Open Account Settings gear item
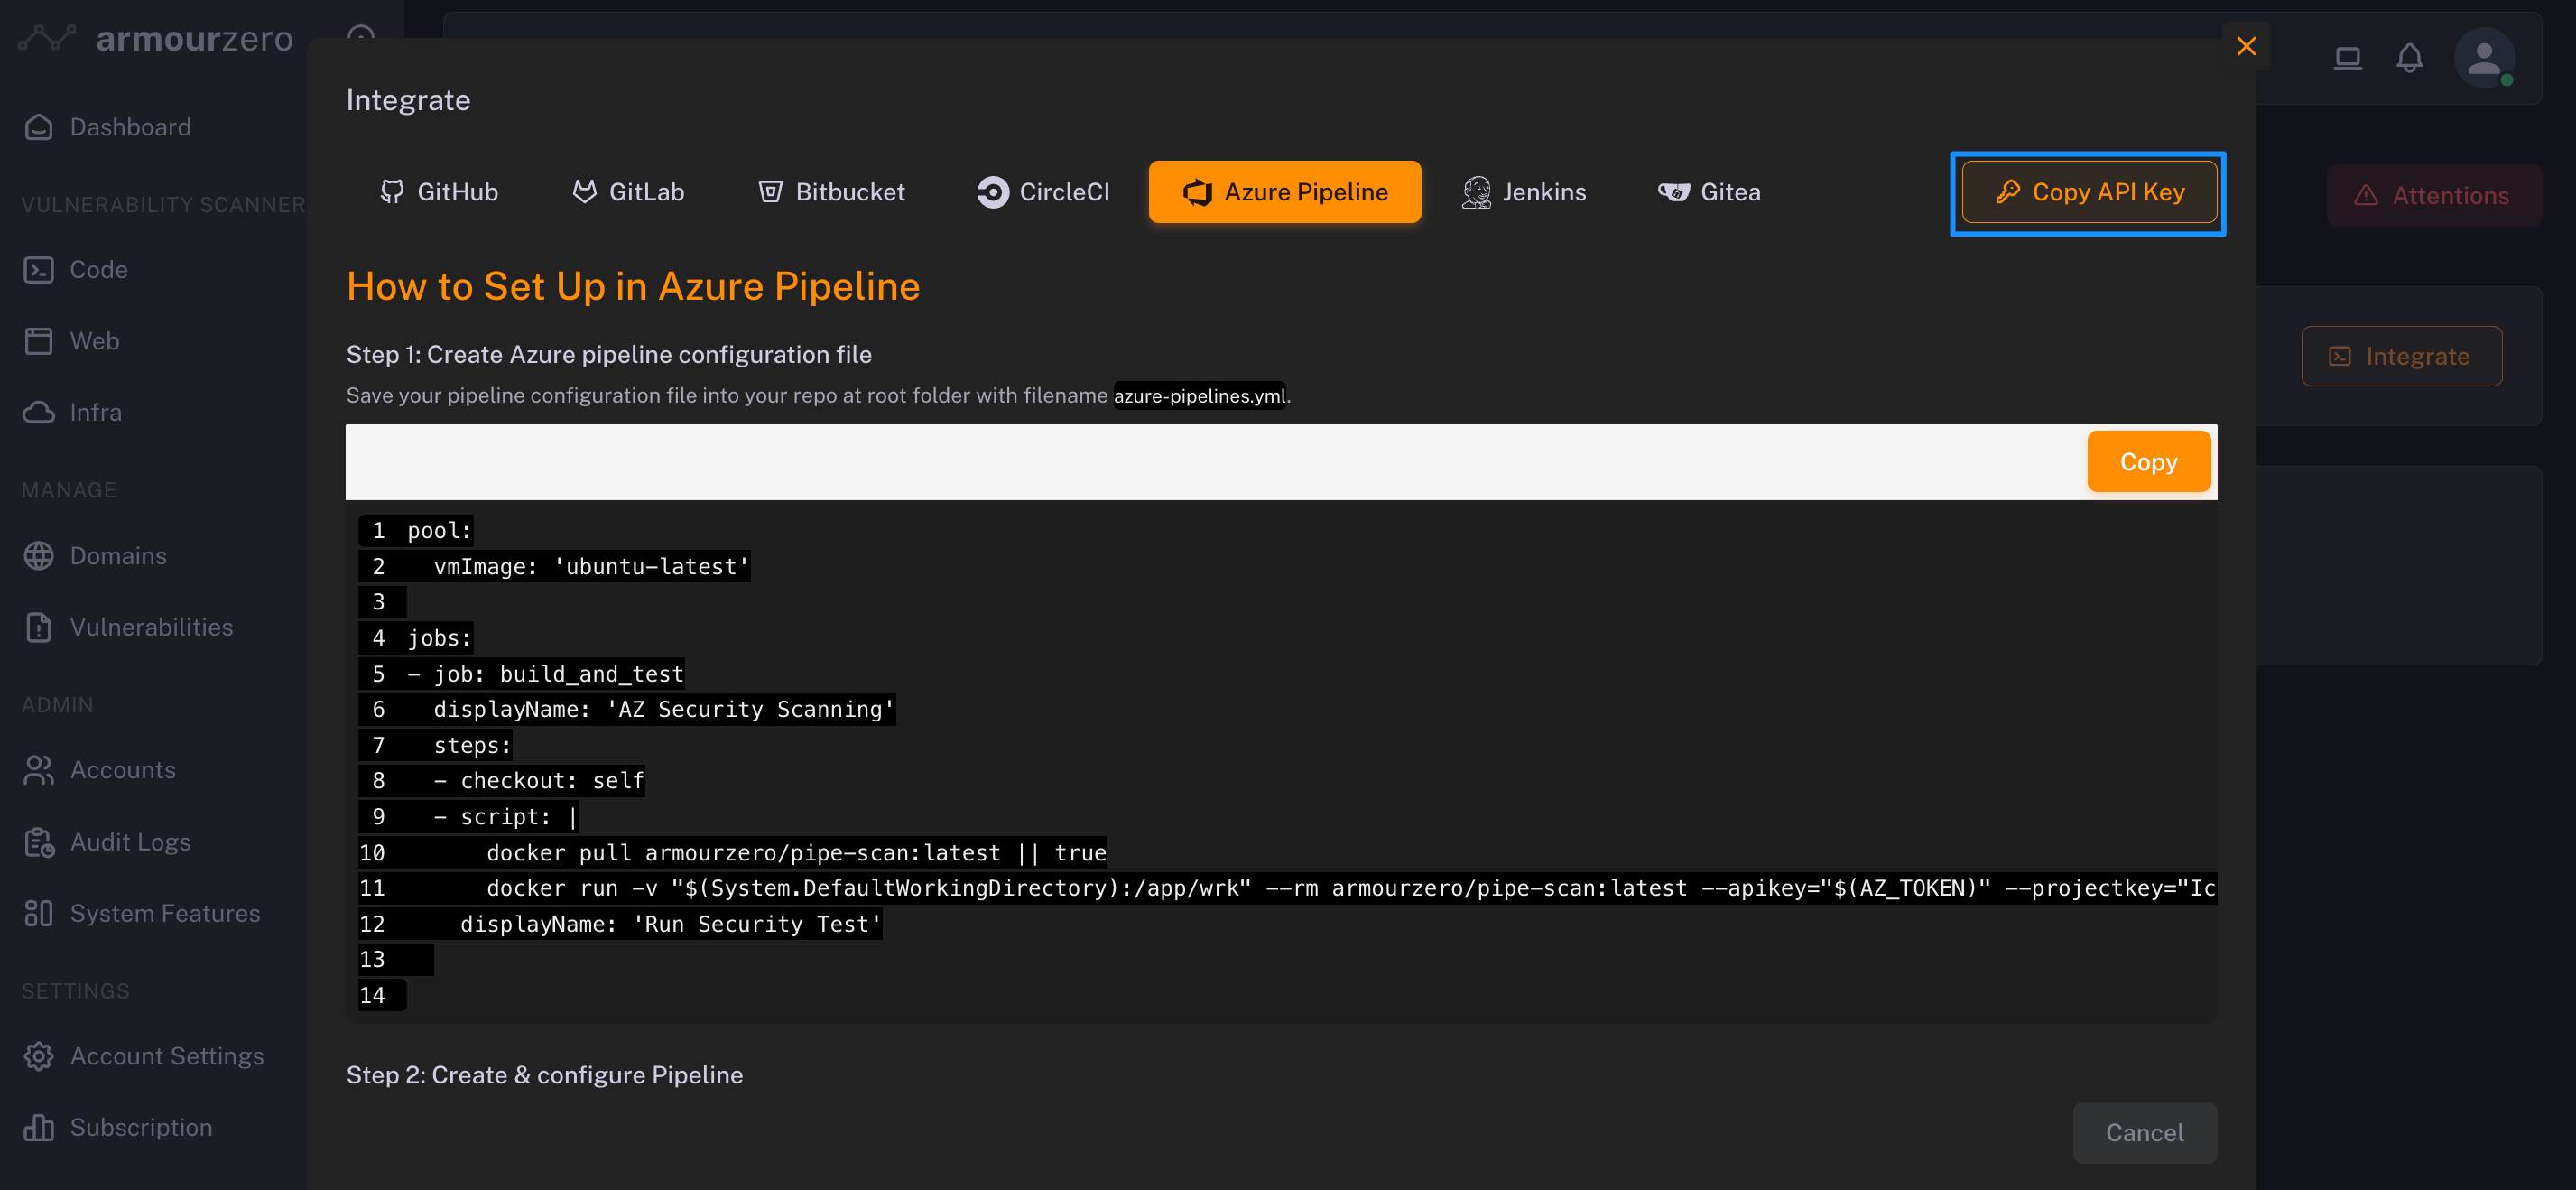The image size is (2576, 1190). click(x=166, y=1056)
